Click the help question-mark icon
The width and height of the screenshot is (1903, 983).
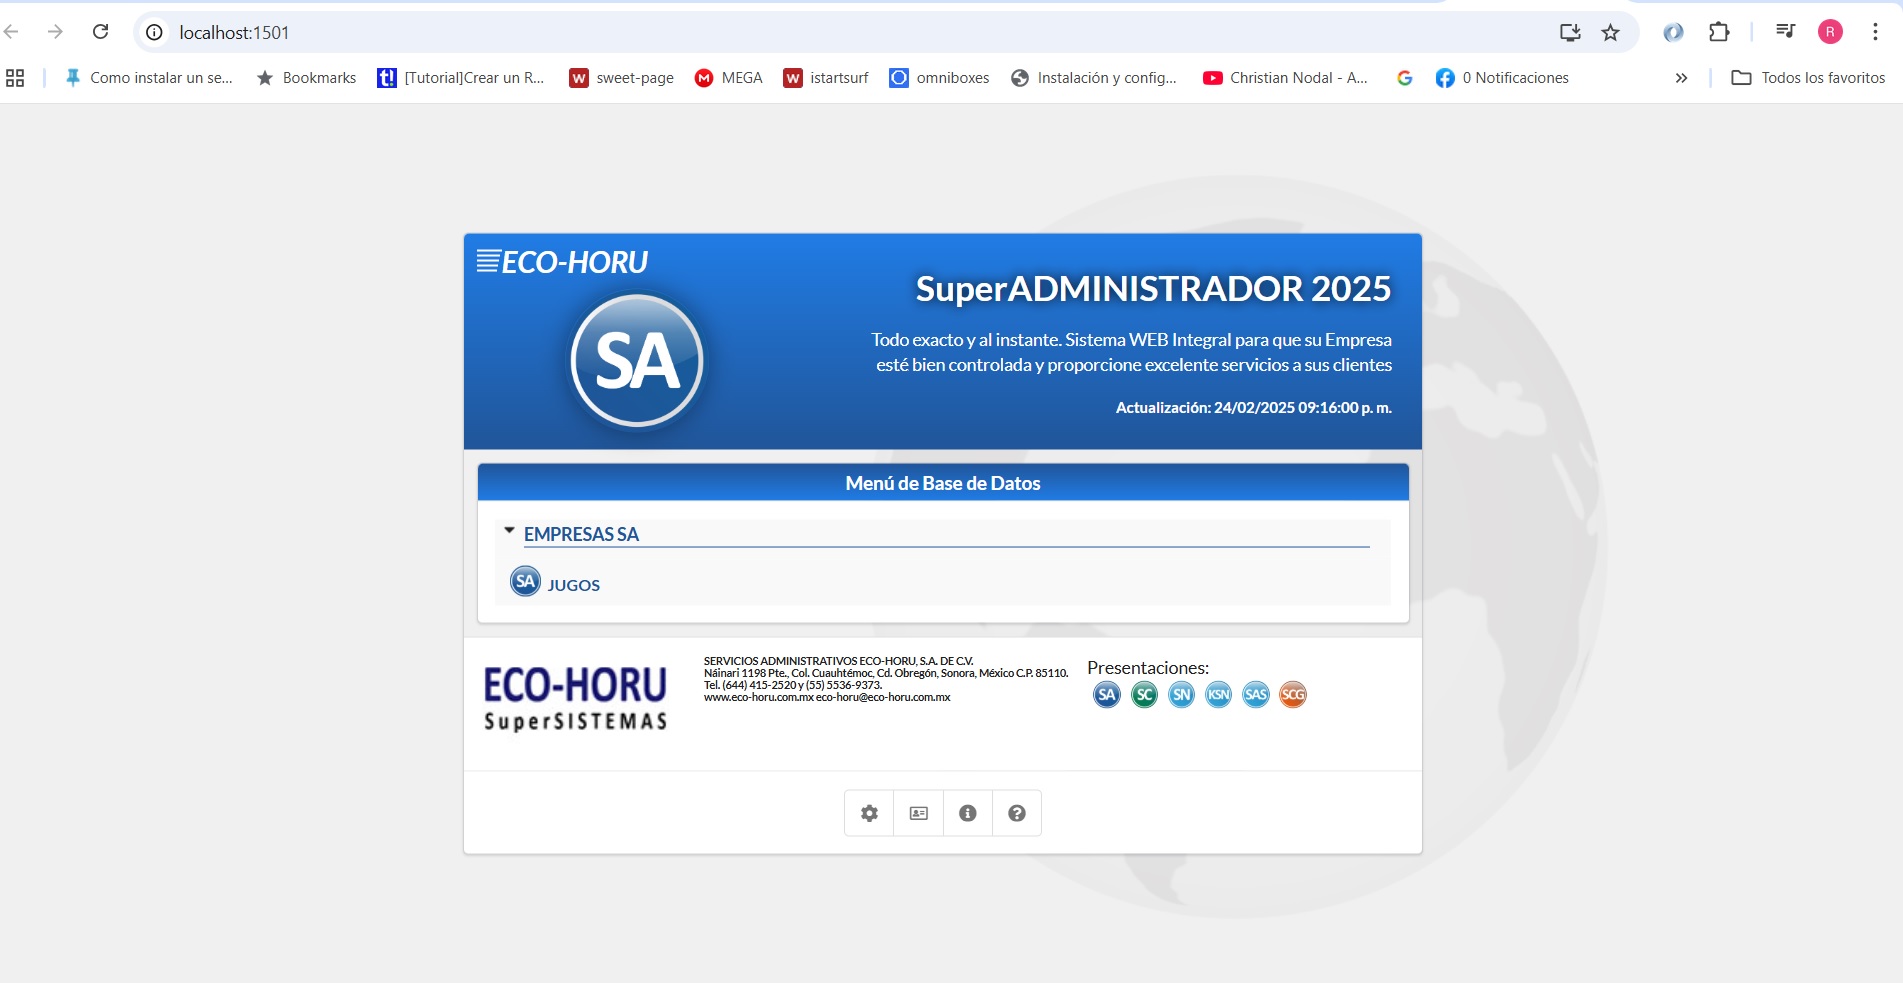(x=1017, y=813)
